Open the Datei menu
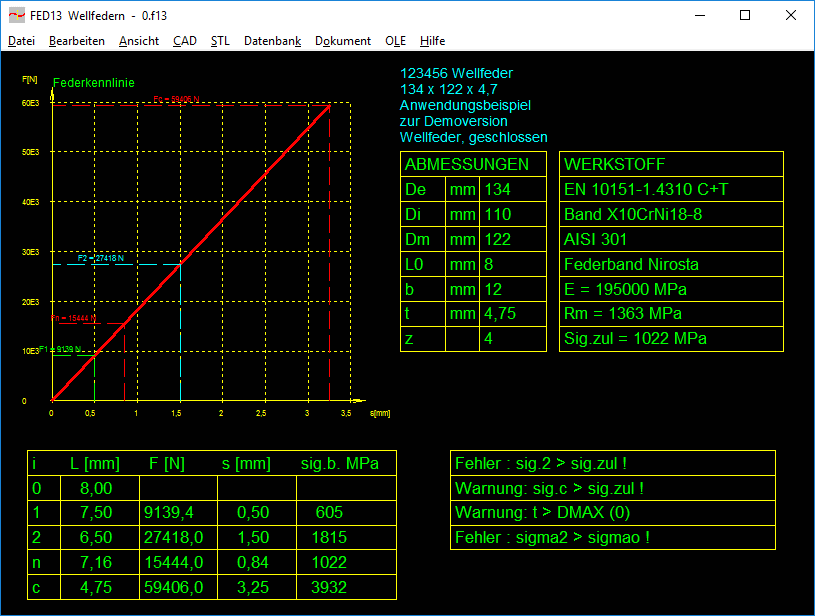 coord(21,41)
